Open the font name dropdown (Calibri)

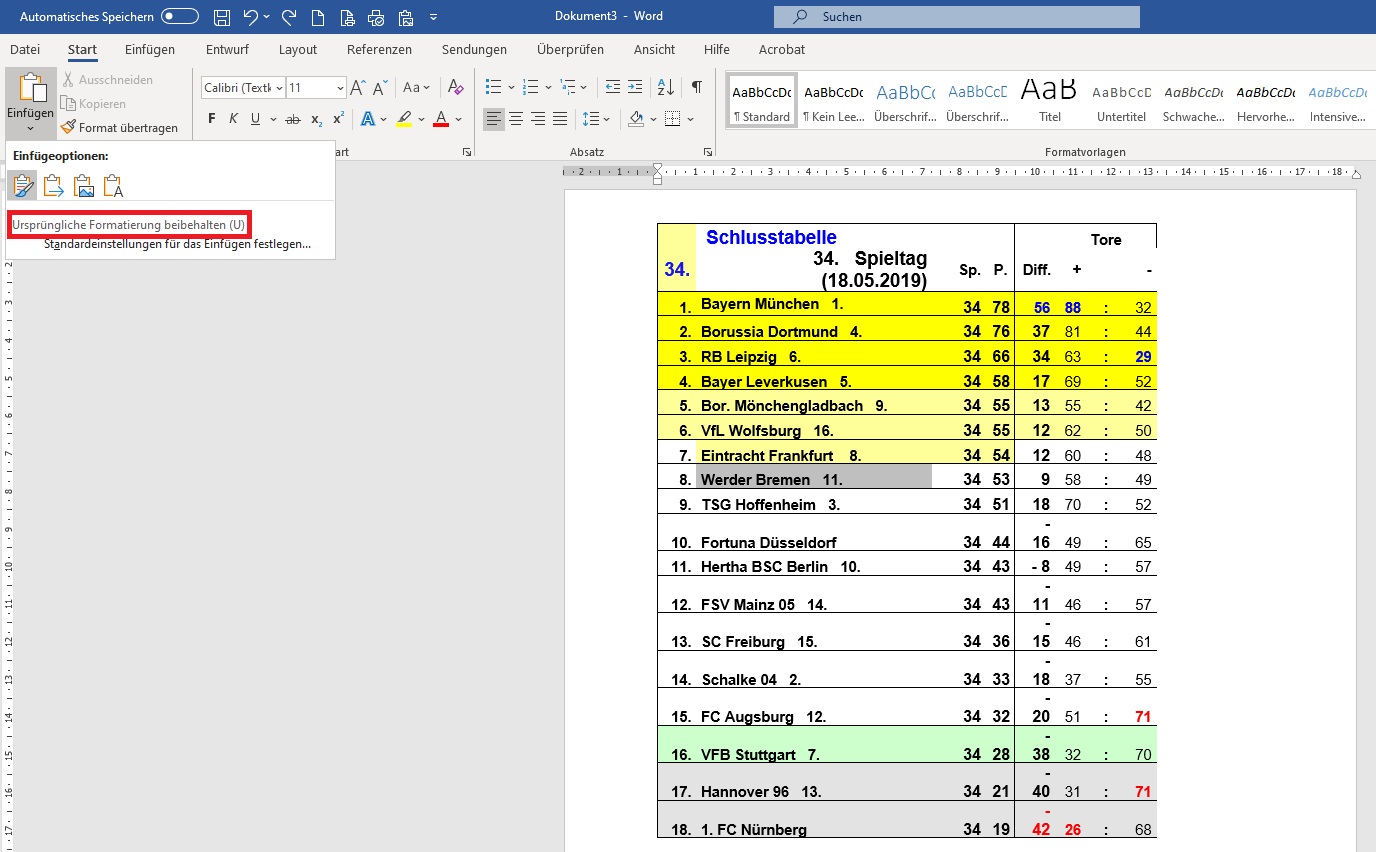pos(279,88)
